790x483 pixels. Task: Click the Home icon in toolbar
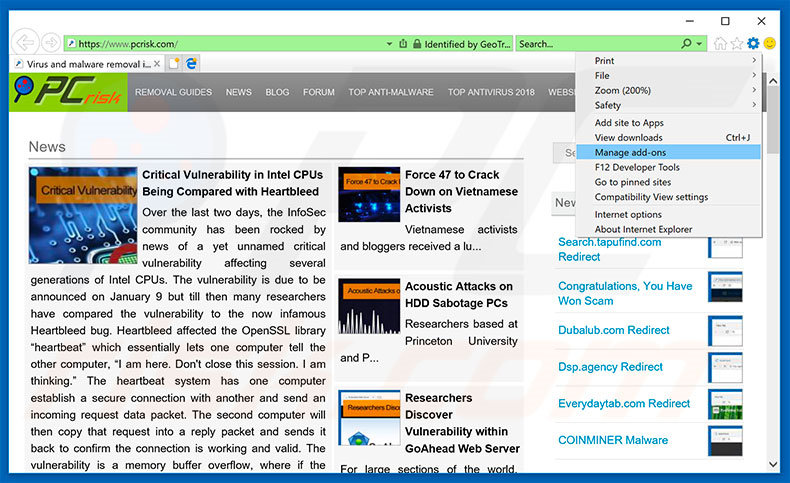720,44
